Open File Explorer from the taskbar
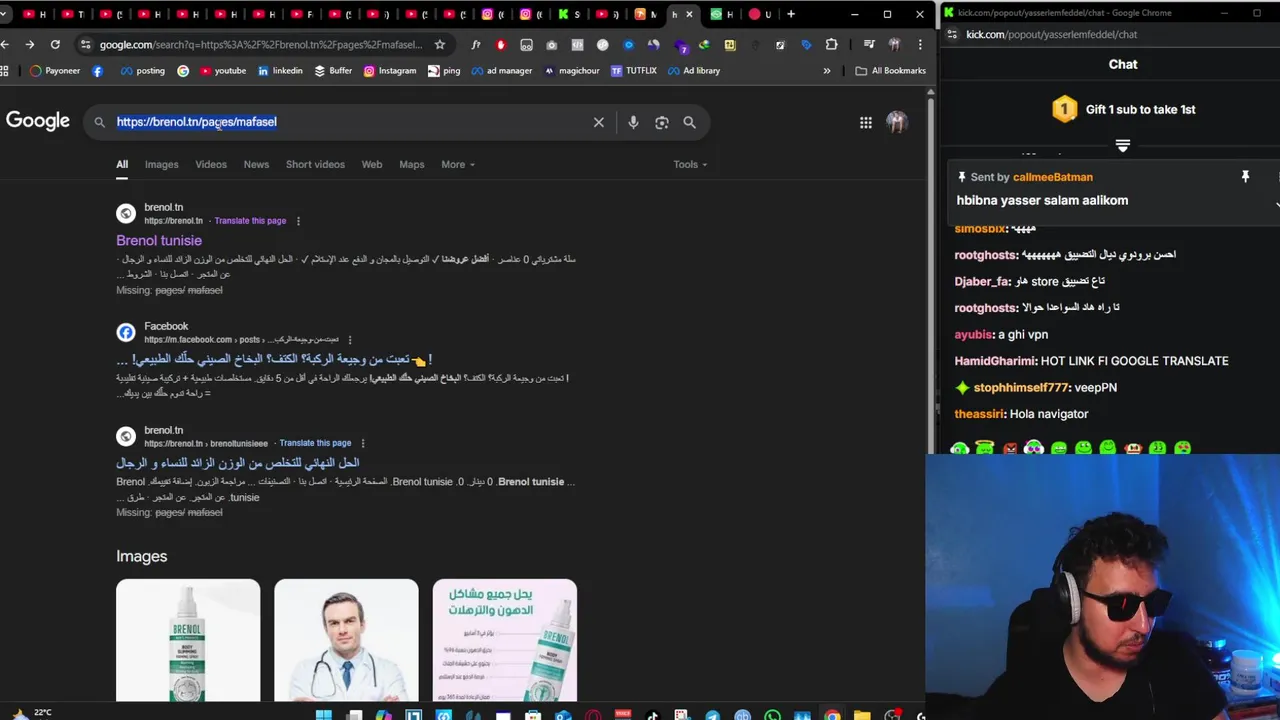The height and width of the screenshot is (720, 1280). point(862,715)
